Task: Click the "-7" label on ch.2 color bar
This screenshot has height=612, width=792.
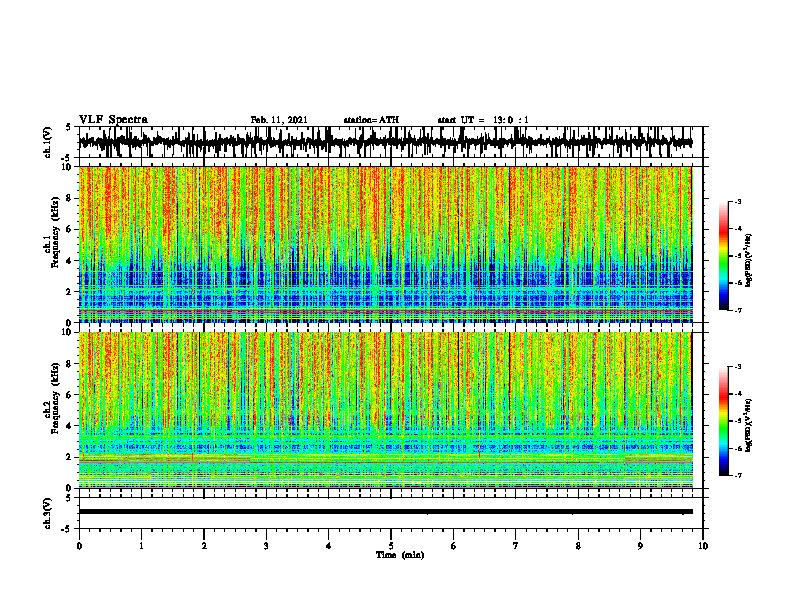Action: (x=738, y=476)
